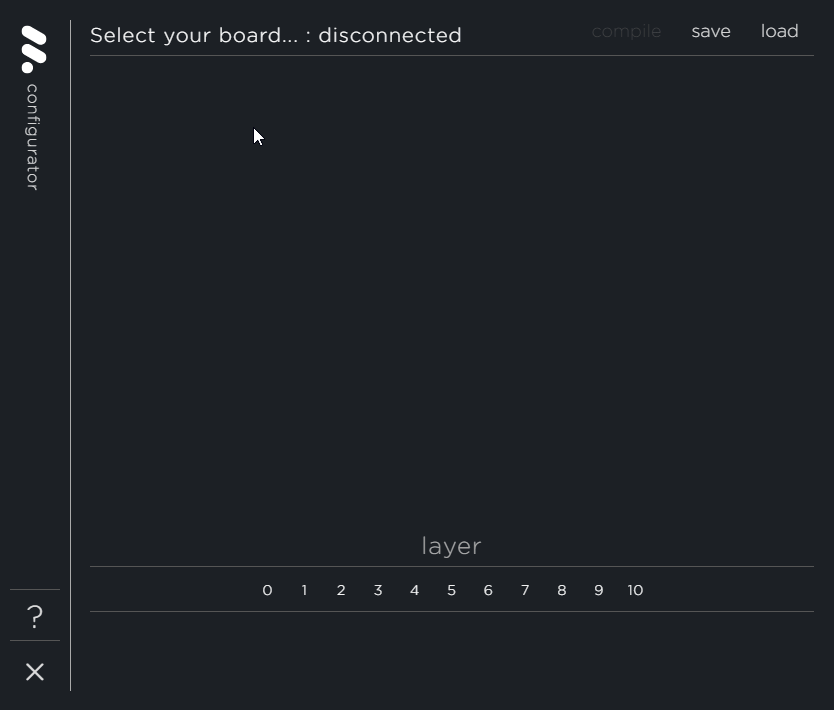Open layer 4
This screenshot has height=710, width=834.
414,590
